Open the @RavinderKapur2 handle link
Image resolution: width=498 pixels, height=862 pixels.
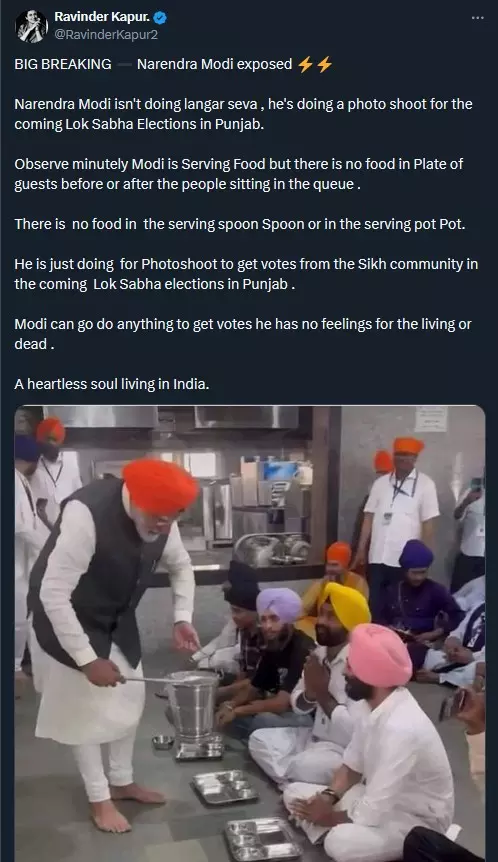tap(106, 35)
